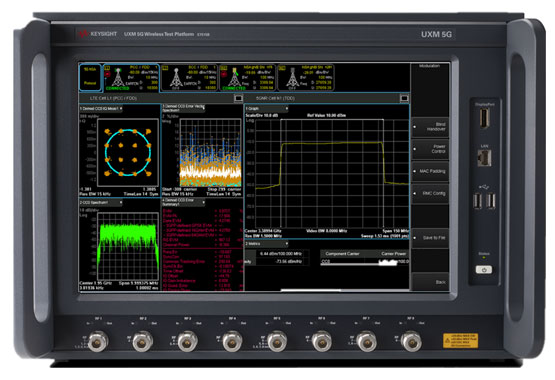Open the '2 CC0 Spectrum' window dropdown
Image resolution: width=555 pixels, height=380 pixels.
pyautogui.click(x=101, y=202)
